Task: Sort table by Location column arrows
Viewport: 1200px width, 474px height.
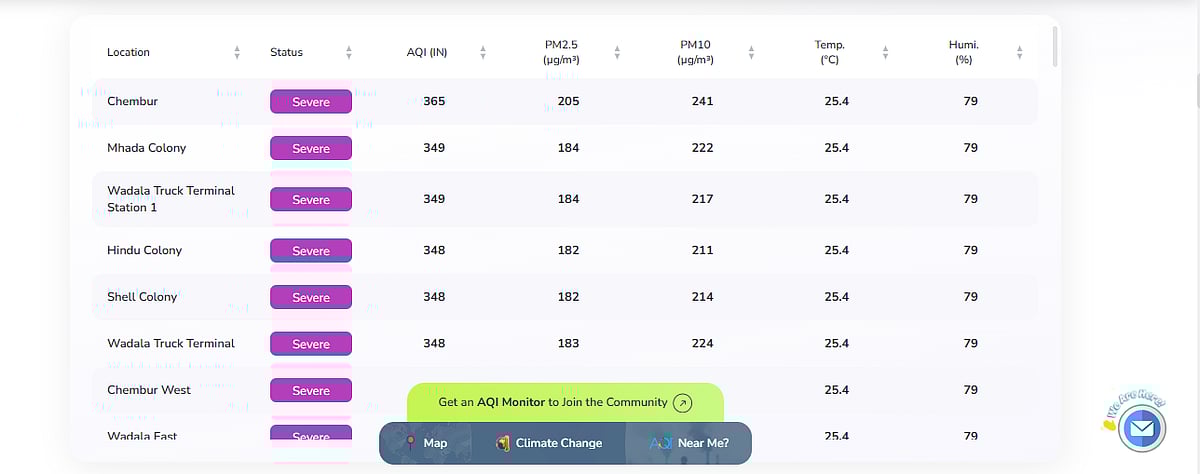Action: coord(237,52)
